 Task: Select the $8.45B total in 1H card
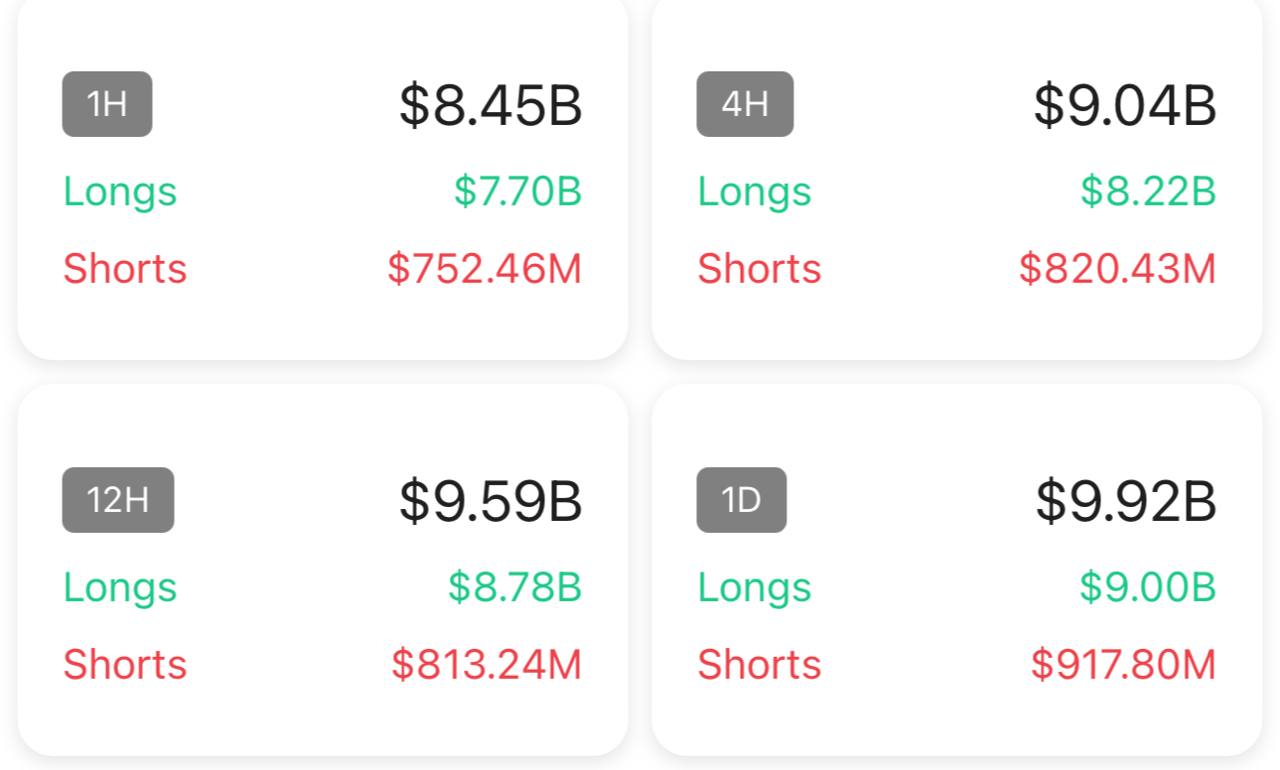coord(490,105)
